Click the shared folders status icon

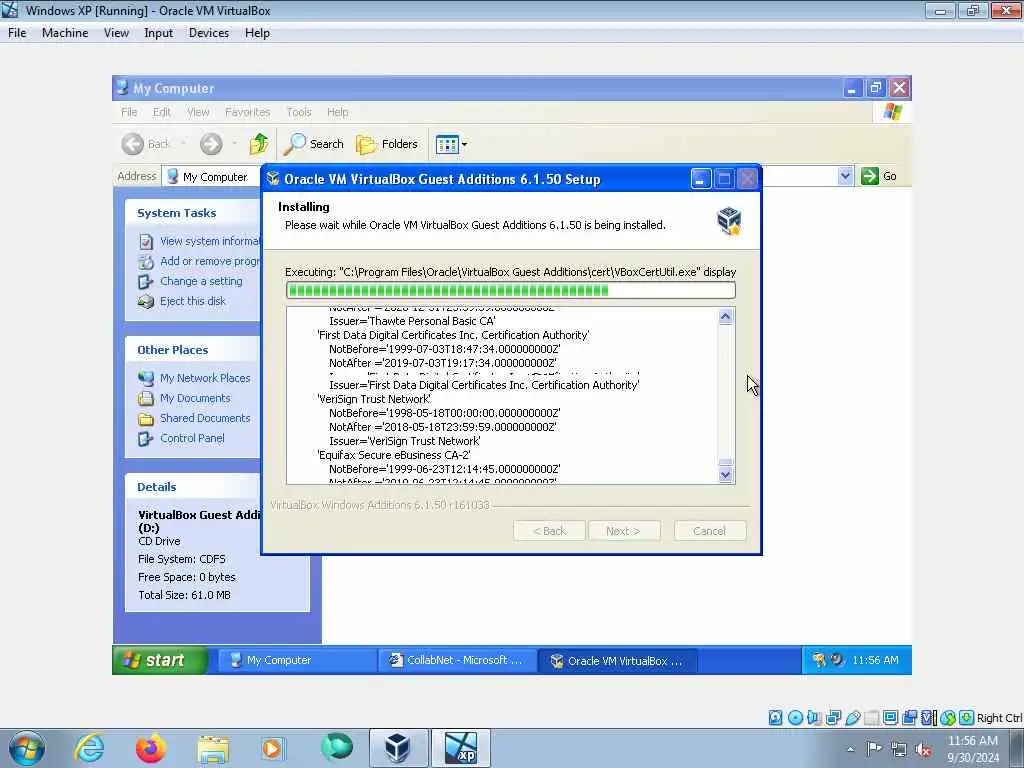click(871, 718)
